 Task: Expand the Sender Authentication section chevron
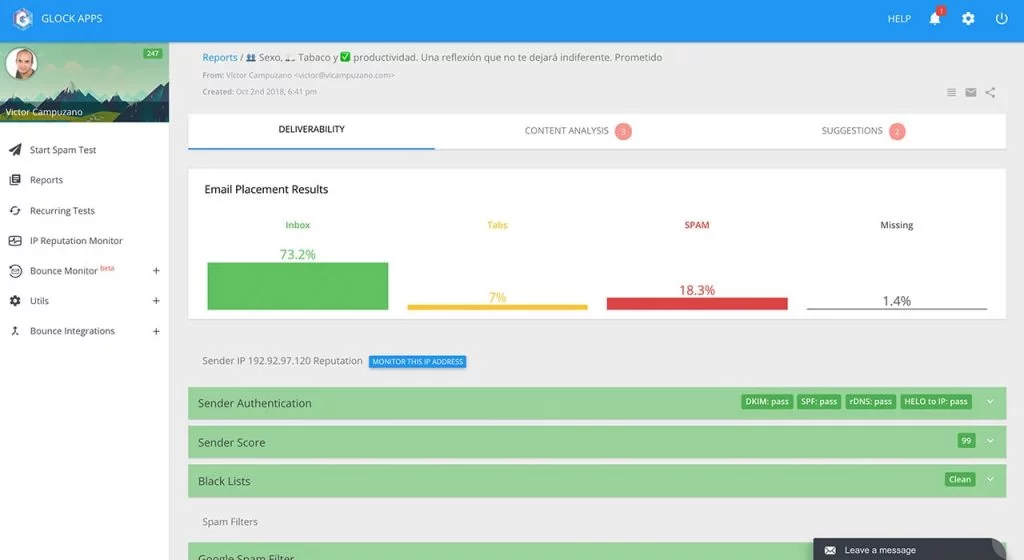[990, 402]
